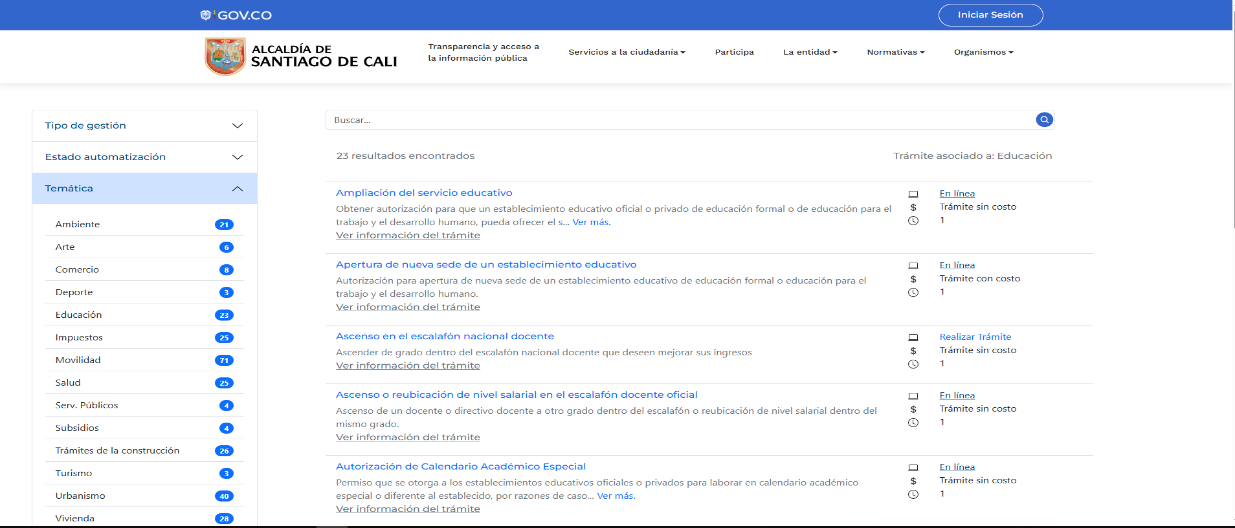The height and width of the screenshot is (528, 1235).
Task: Click dollar icon in Autorización de Calendario Académico row
Action: point(913,481)
